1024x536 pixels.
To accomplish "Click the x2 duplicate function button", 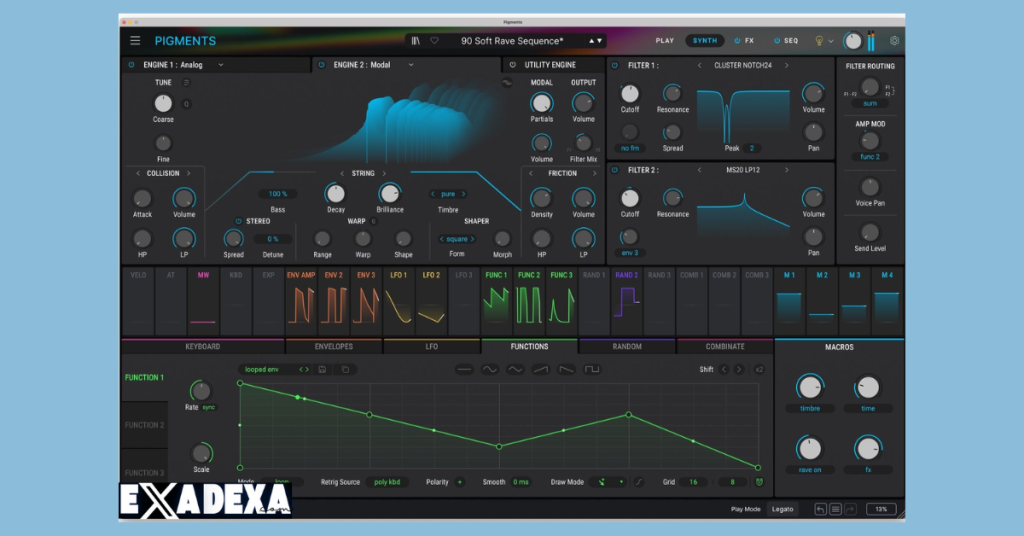I will pos(759,370).
